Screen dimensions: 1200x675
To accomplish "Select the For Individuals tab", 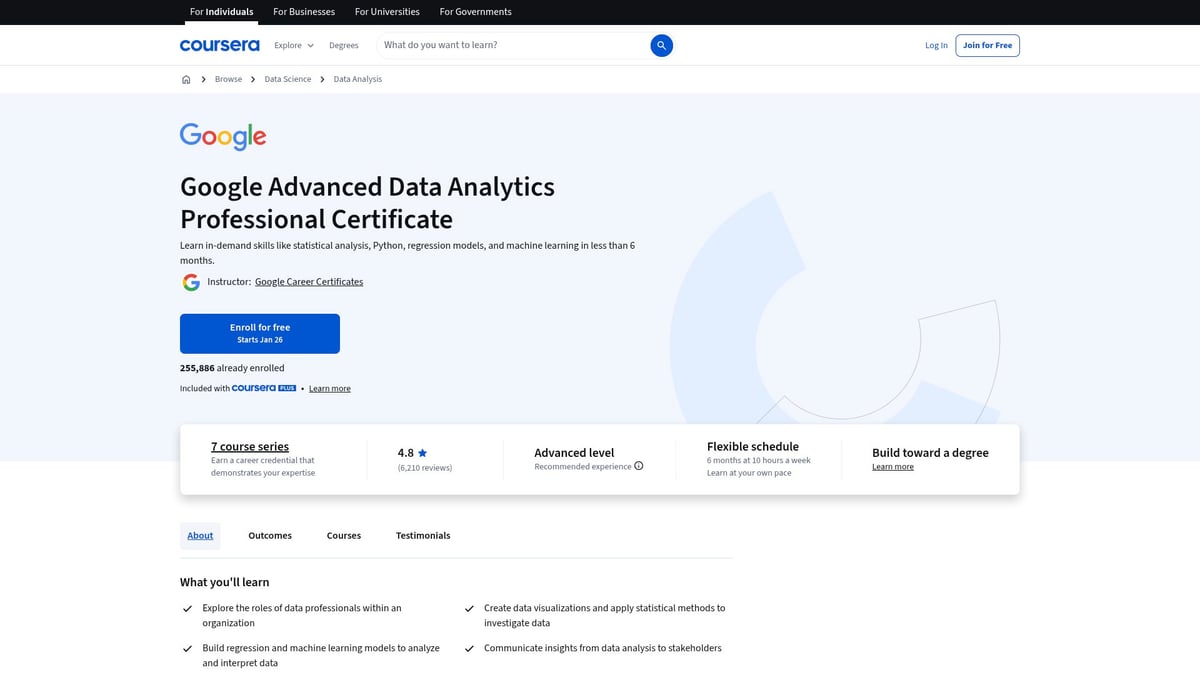I will tap(222, 12).
